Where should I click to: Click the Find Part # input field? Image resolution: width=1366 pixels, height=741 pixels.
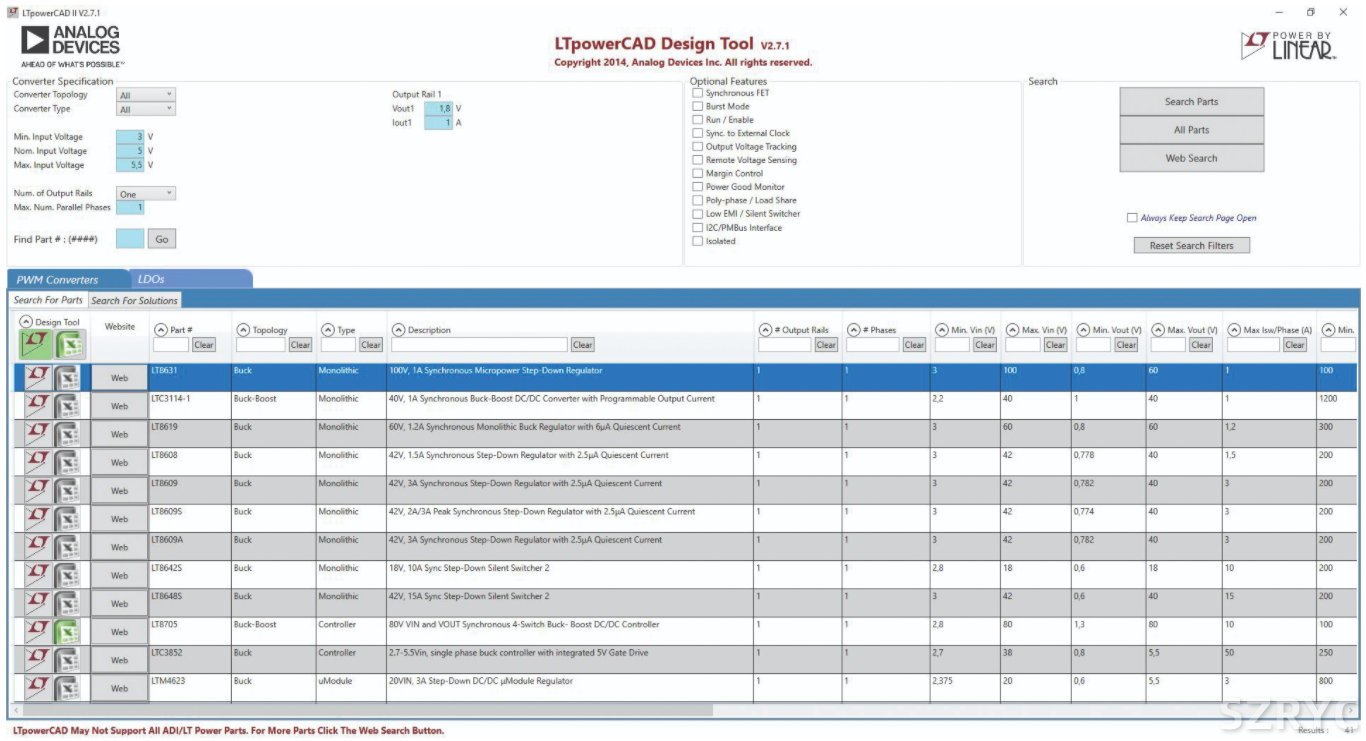click(130, 240)
